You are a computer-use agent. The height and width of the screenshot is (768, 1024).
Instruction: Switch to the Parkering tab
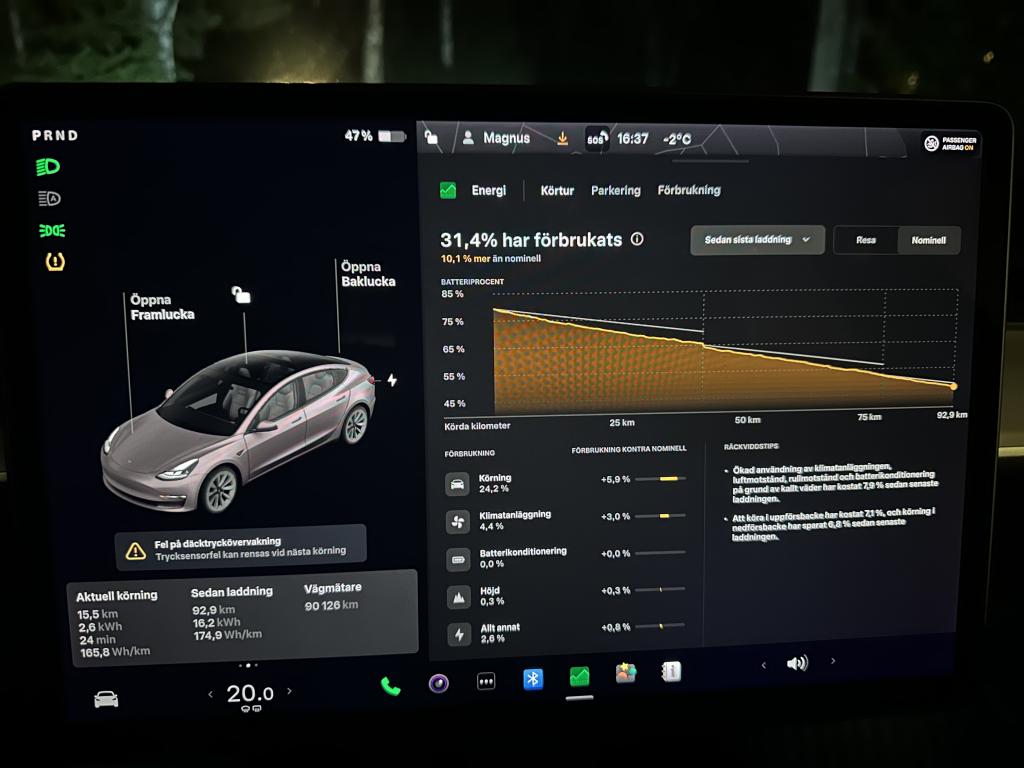615,190
